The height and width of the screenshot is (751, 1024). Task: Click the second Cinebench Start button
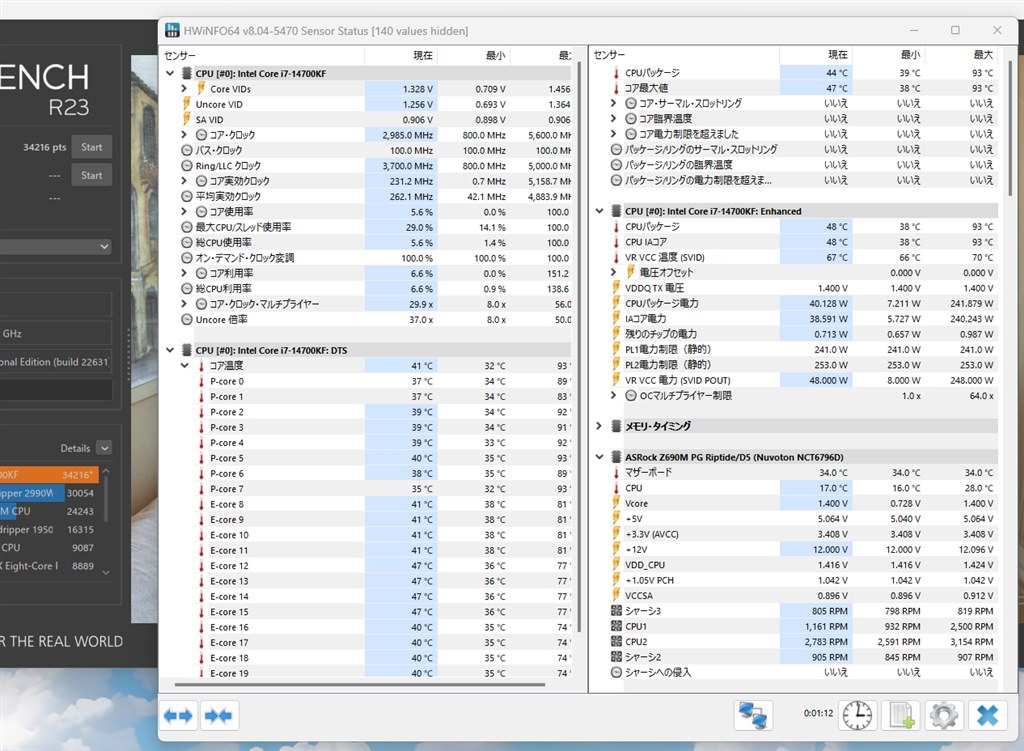[91, 175]
